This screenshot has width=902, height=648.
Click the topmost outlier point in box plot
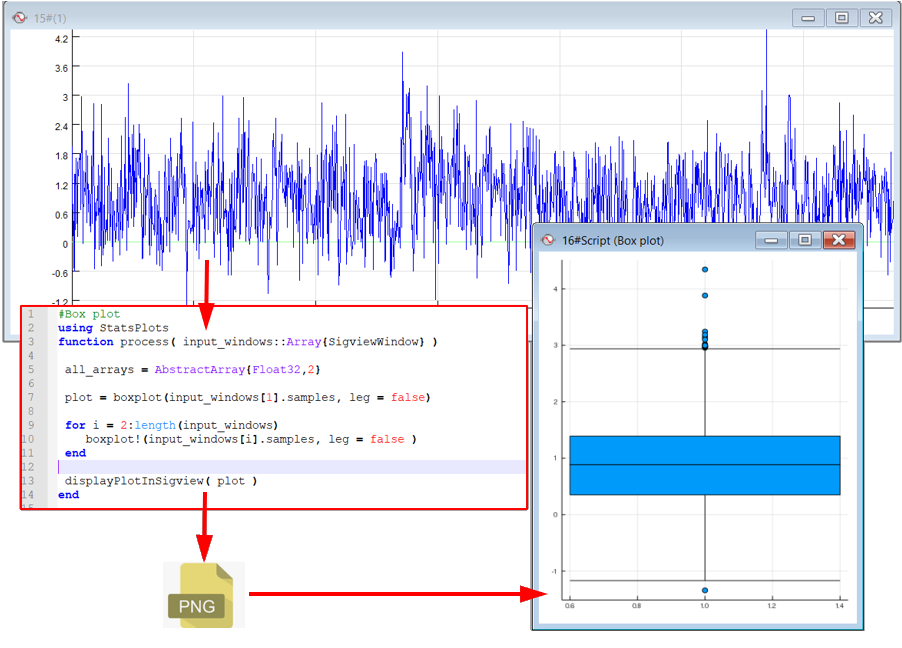pyautogui.click(x=705, y=270)
